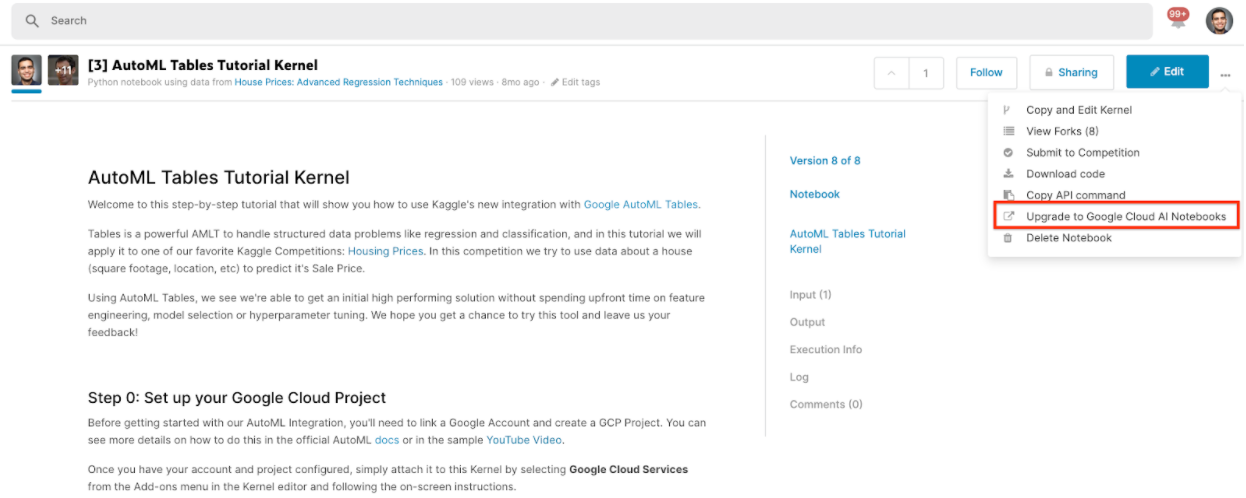Screen dimensions: 1246x498
Task: Click the trash icon beside Delete Notebook
Action: click(x=1007, y=238)
